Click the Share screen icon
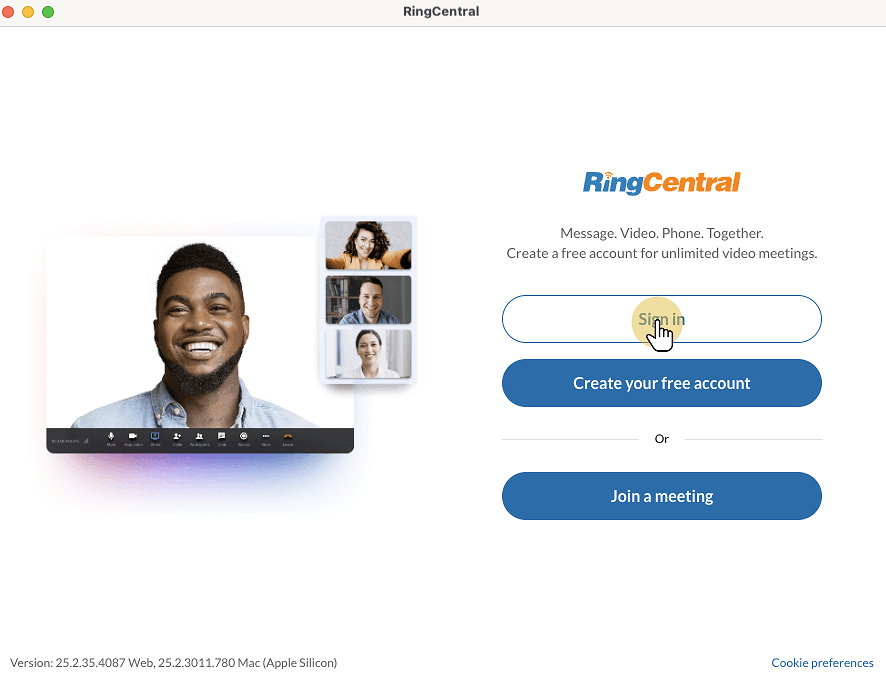Viewport: 886px width, 684px height. [x=155, y=437]
